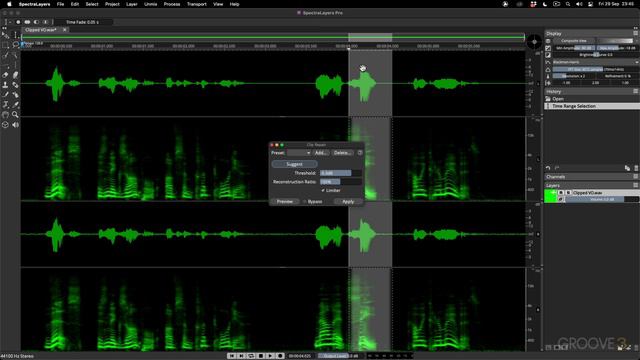Select the rectangular selection tool
The image size is (640, 360).
coord(5,45)
